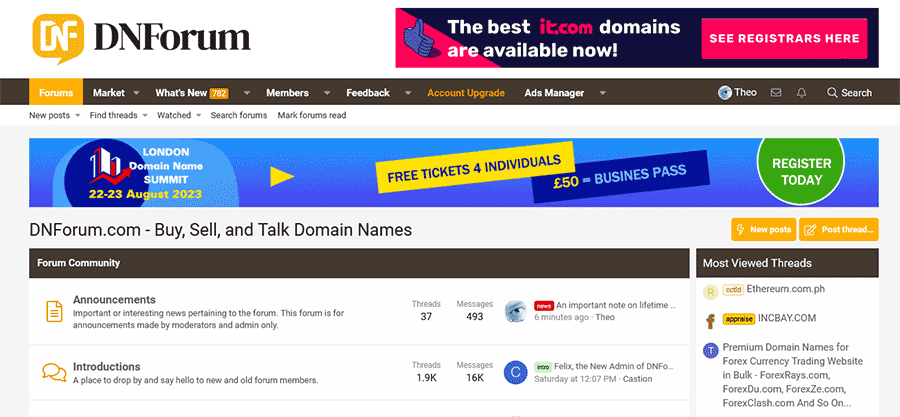900x417 pixels.
Task: Click the green intro label
Action: tap(543, 367)
